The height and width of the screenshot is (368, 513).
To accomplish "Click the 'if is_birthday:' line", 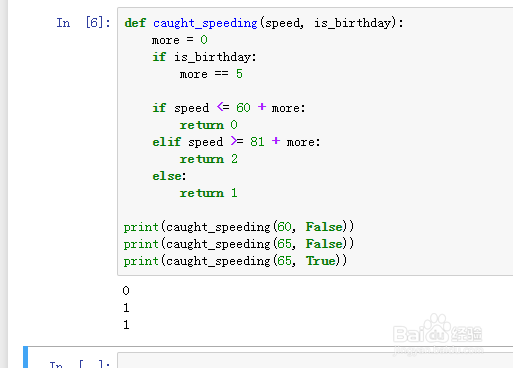I will (204, 57).
